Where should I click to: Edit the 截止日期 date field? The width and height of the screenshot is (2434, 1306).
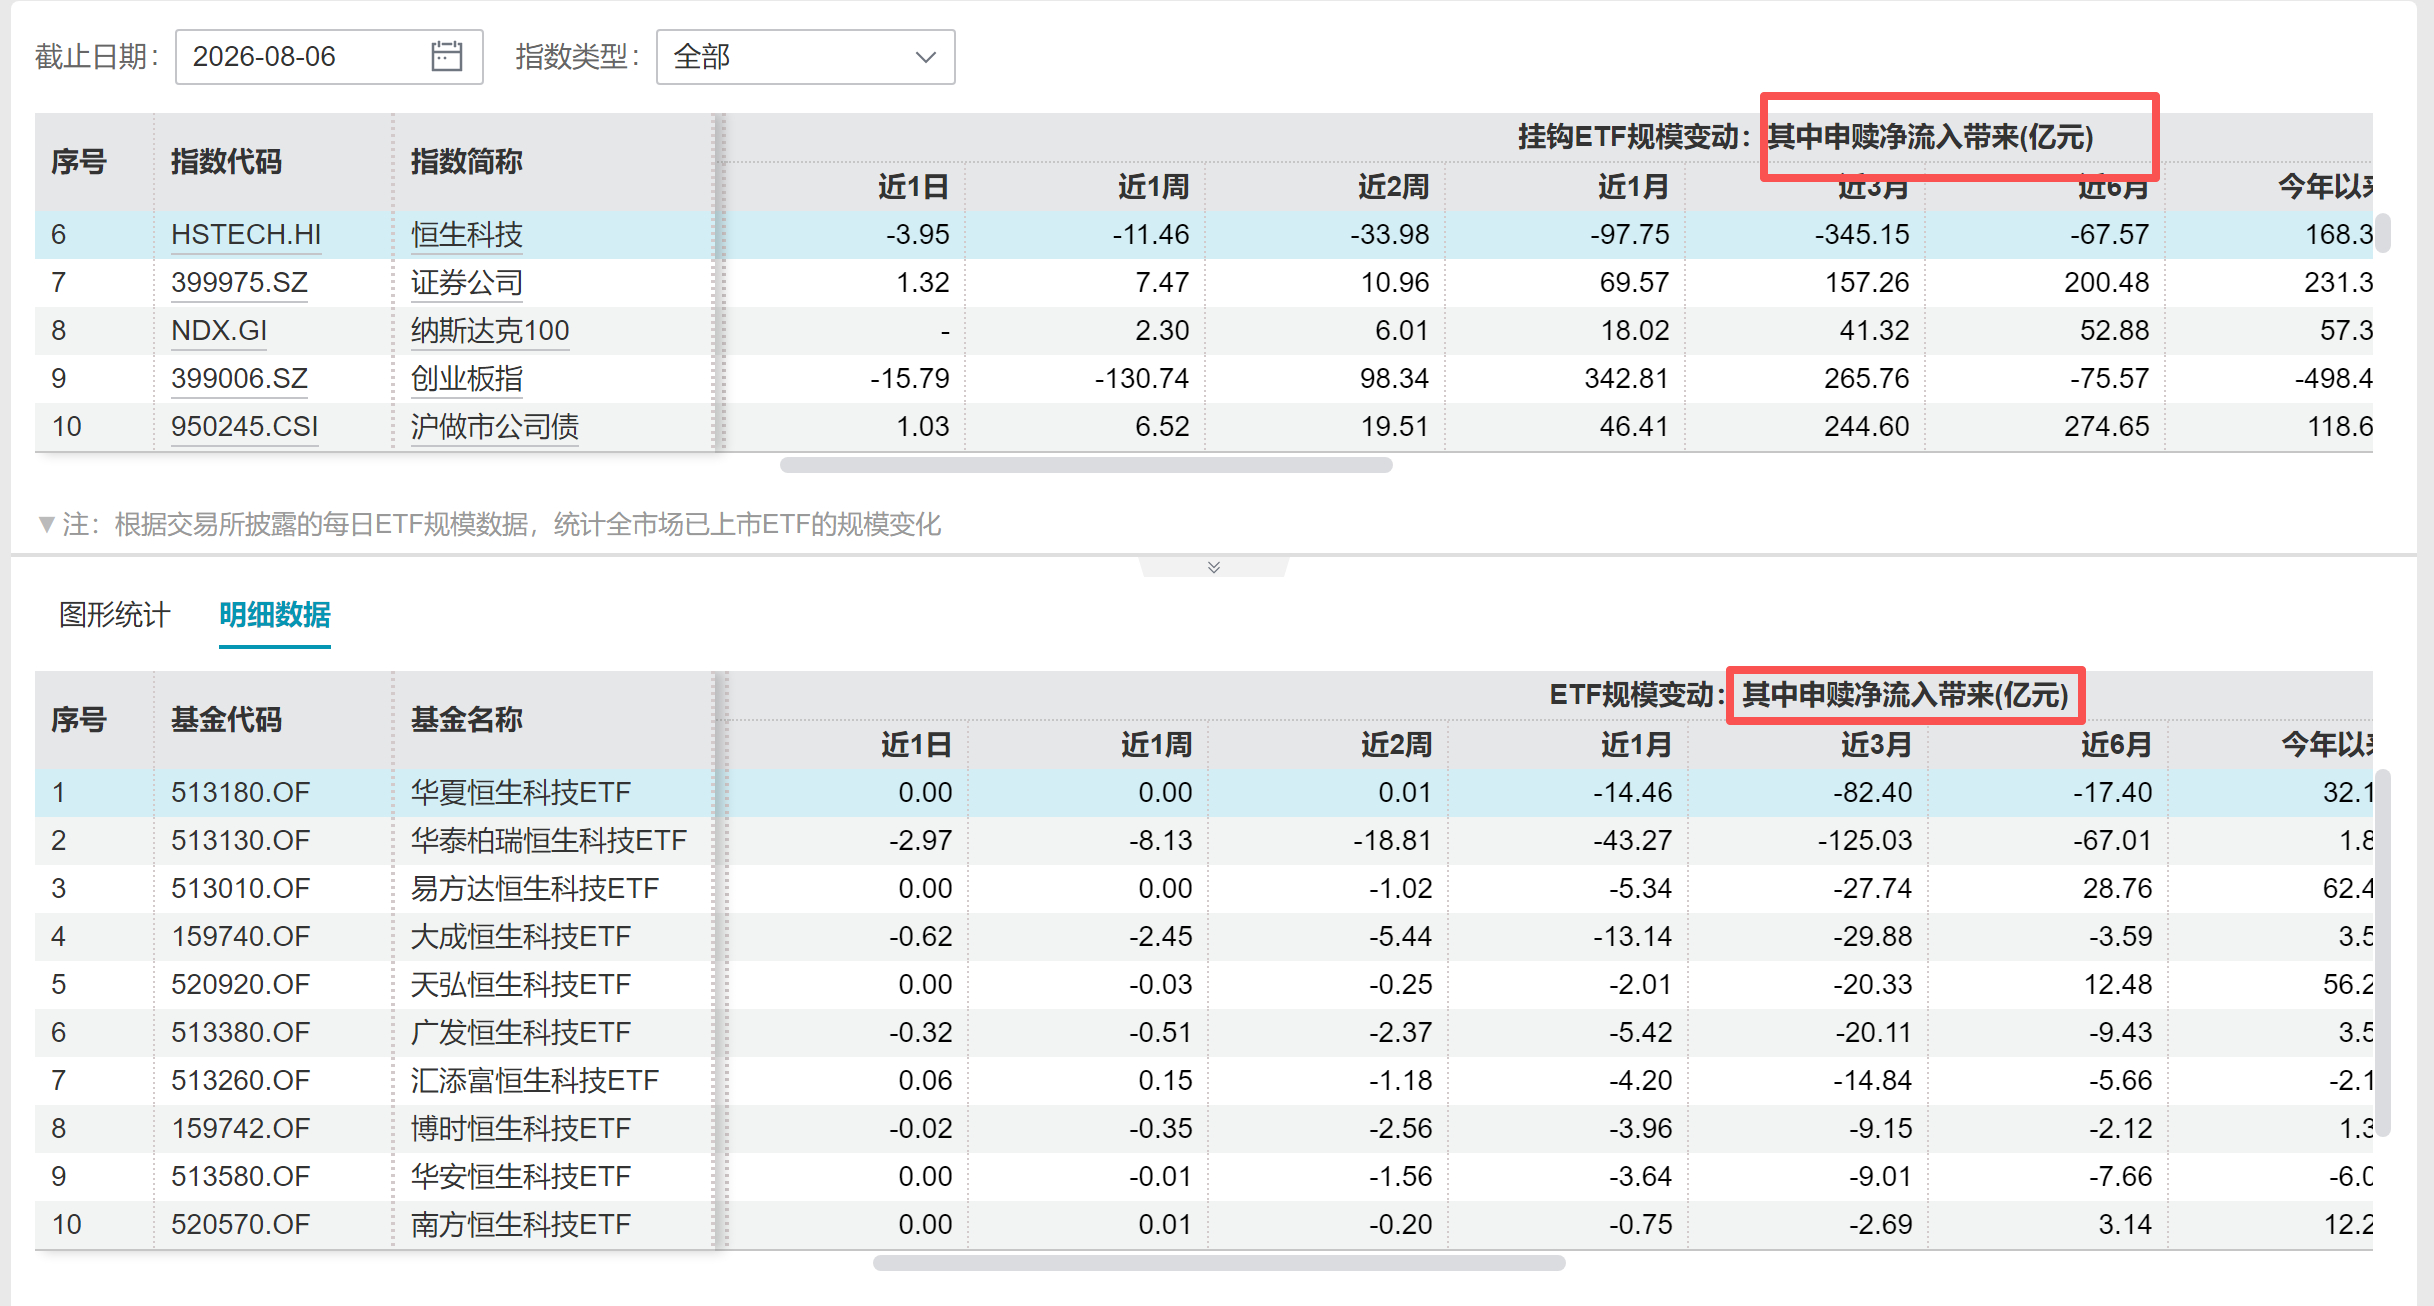(329, 57)
